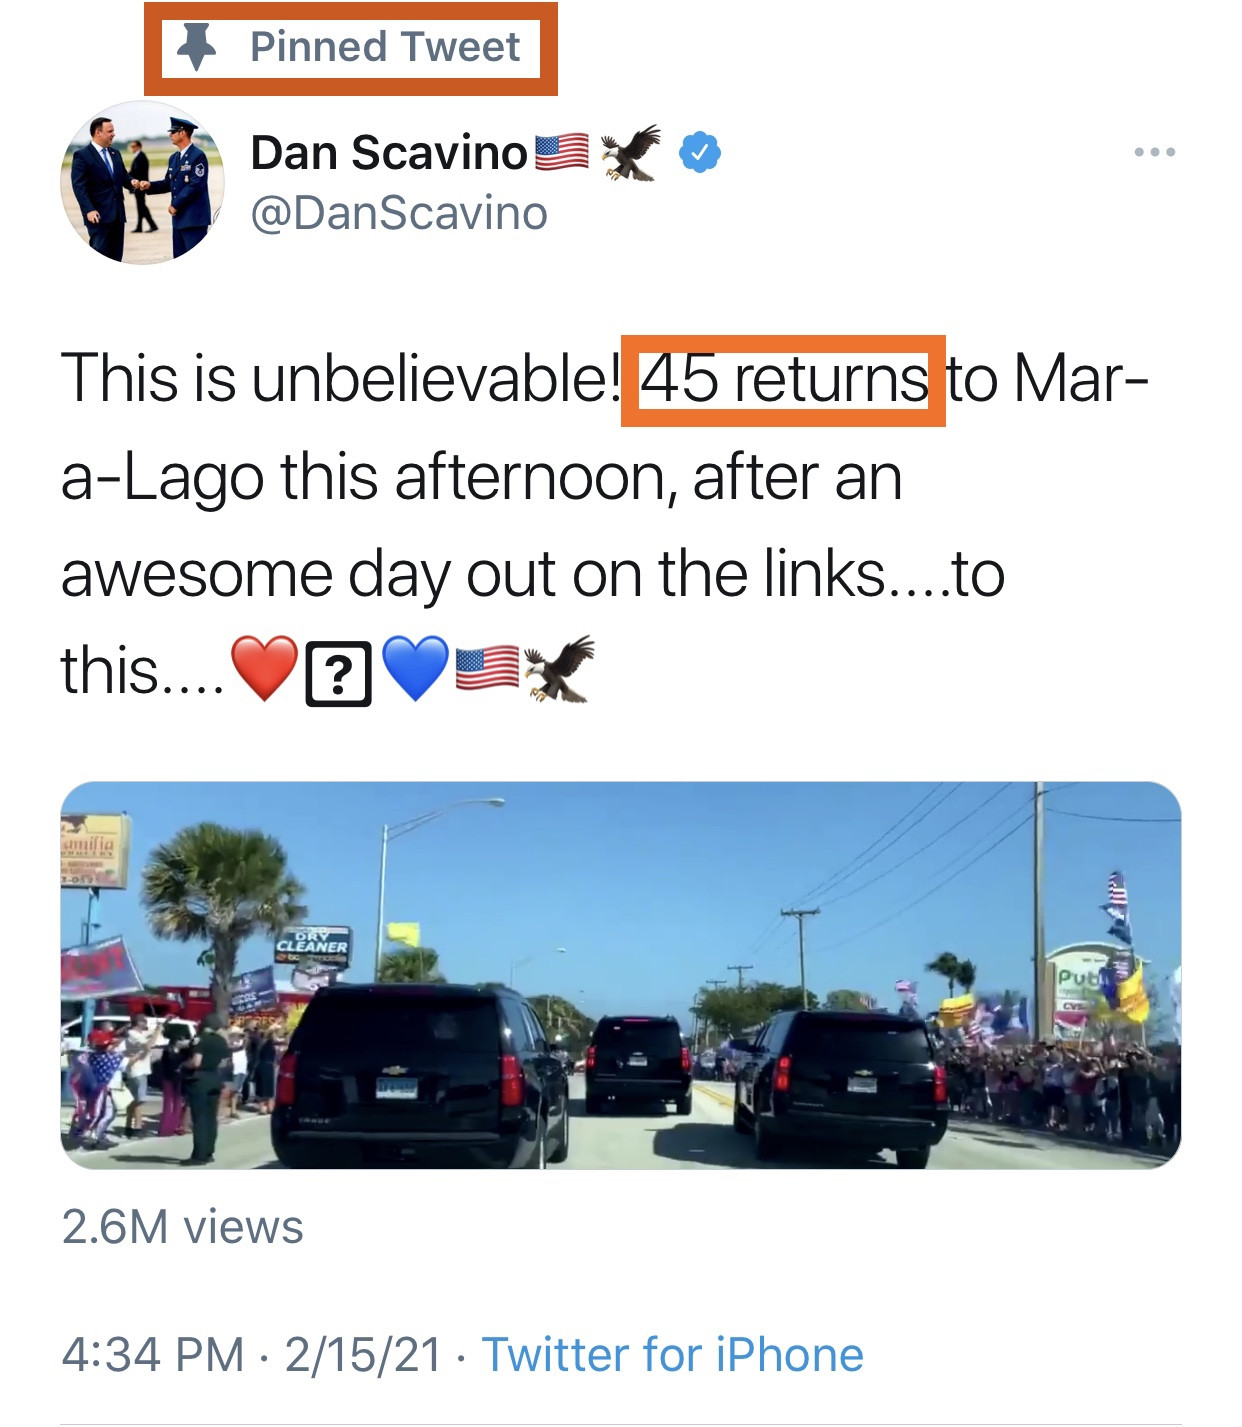Screen dimensions: 1242x1427
Task: Open the three-dot more options menu
Action: coord(1154,152)
